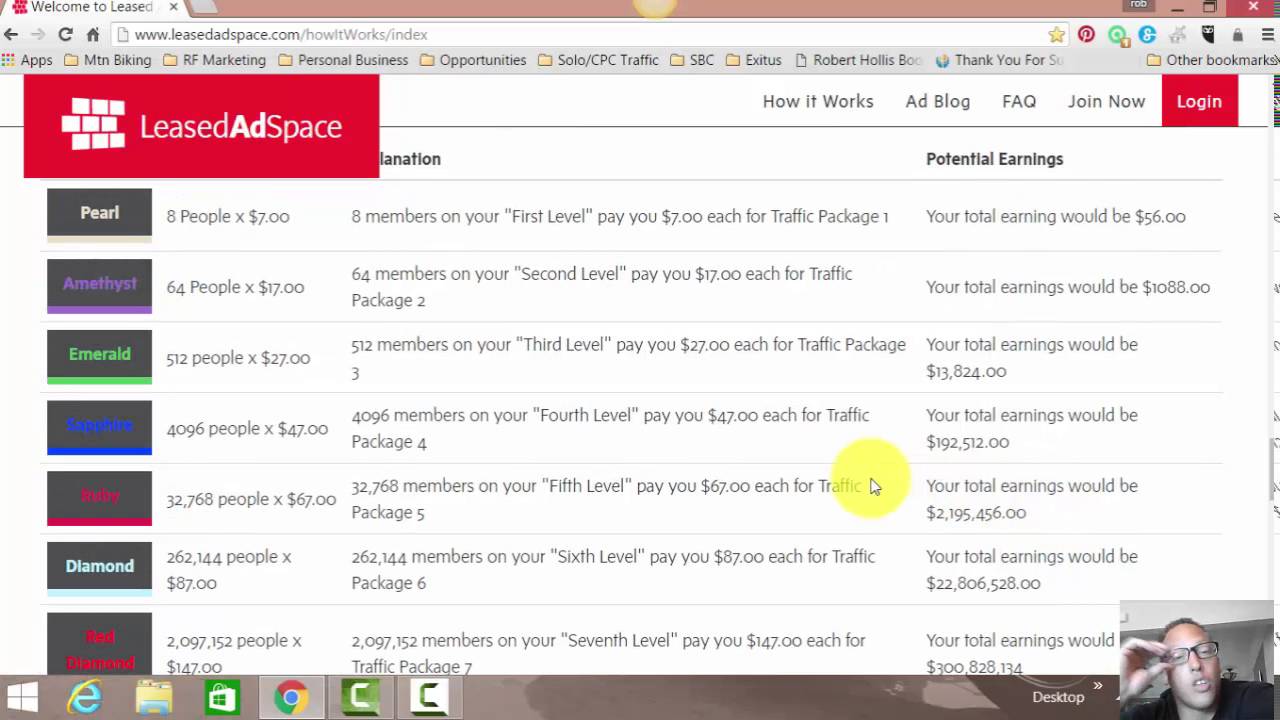Go back with the browser back arrow
Image resolution: width=1280 pixels, height=720 pixels.
11,34
